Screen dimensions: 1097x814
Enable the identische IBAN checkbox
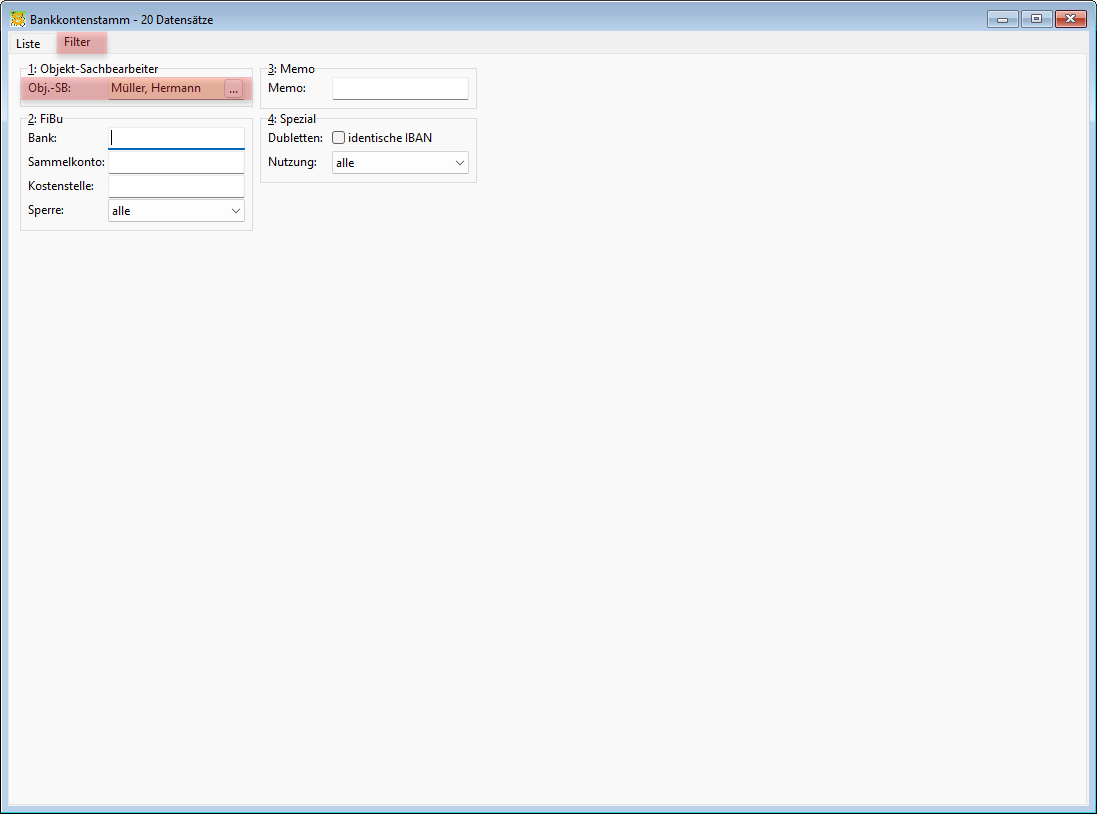[x=339, y=138]
